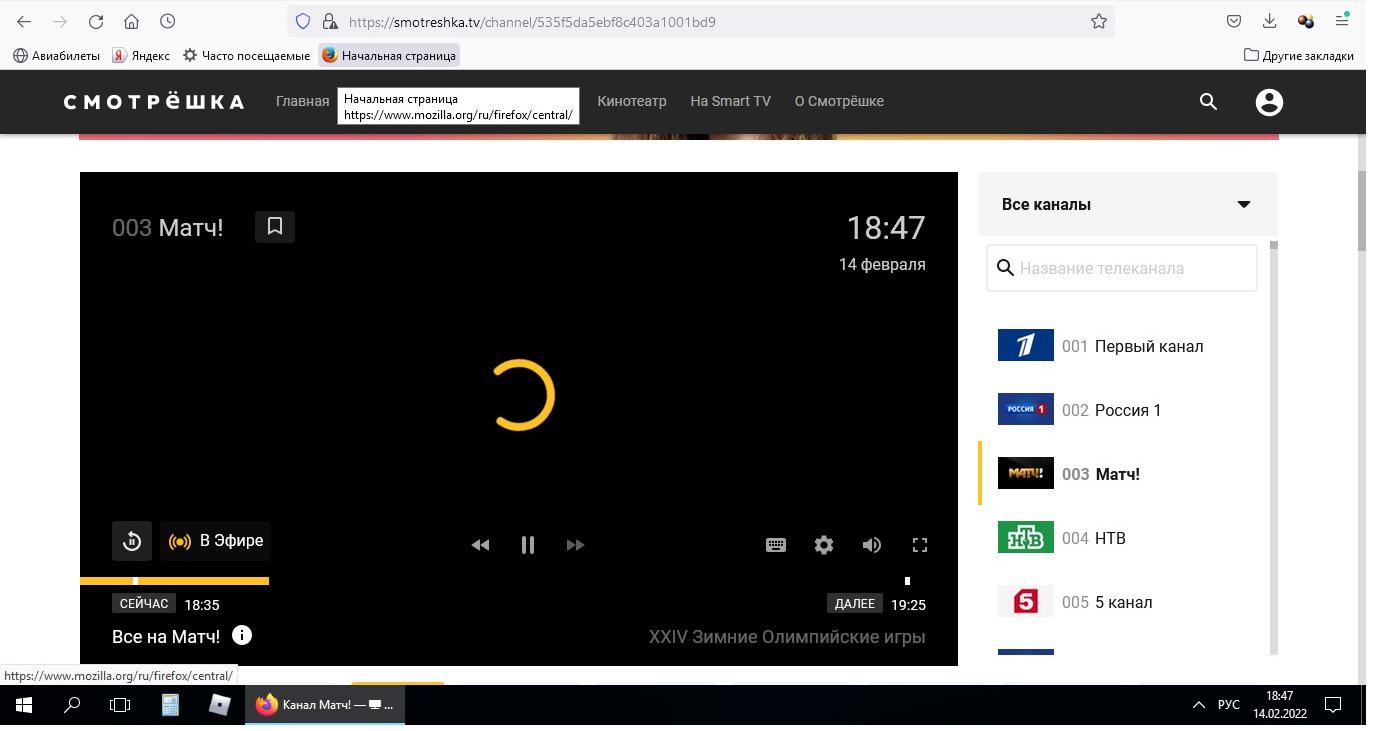Focus the Название телеканала search field
The image size is (1373, 731).
(1122, 268)
